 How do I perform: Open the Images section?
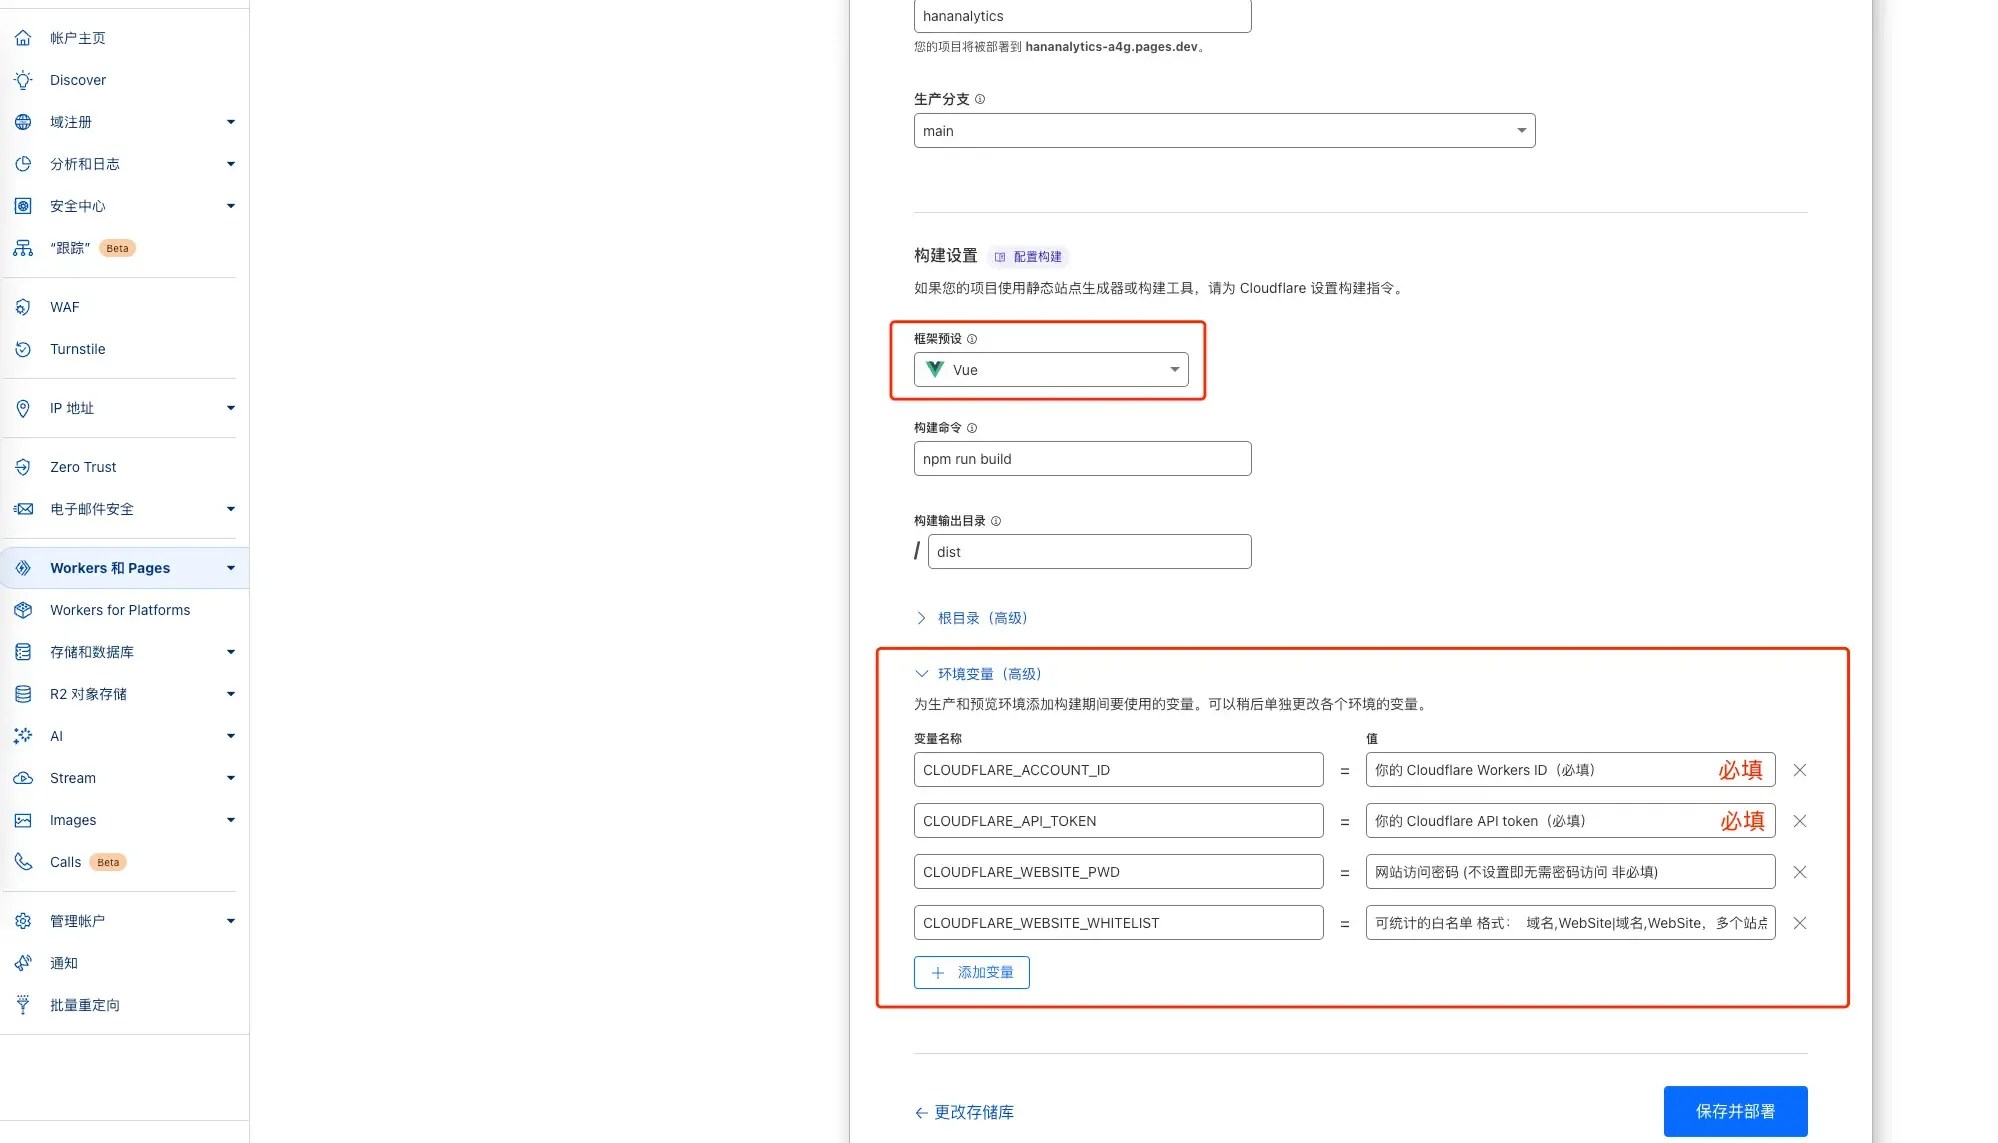click(72, 820)
